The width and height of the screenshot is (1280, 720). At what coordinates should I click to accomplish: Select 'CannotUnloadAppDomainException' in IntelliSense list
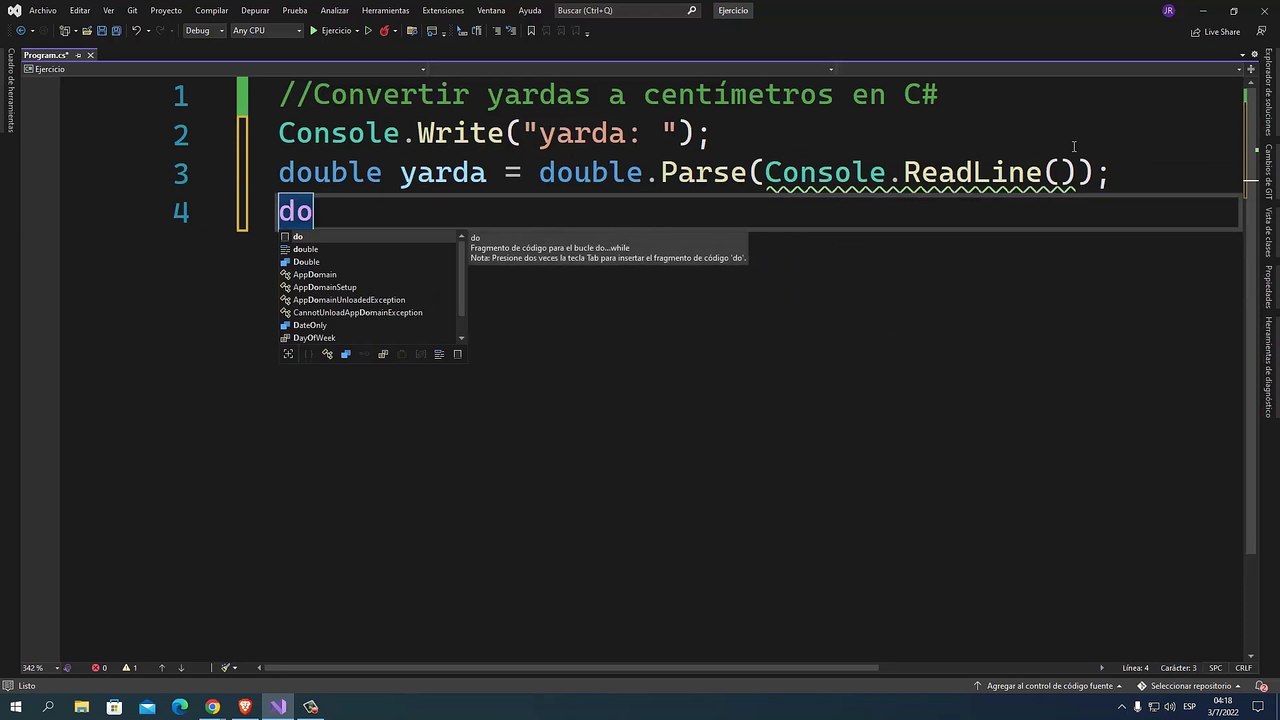tap(367, 313)
